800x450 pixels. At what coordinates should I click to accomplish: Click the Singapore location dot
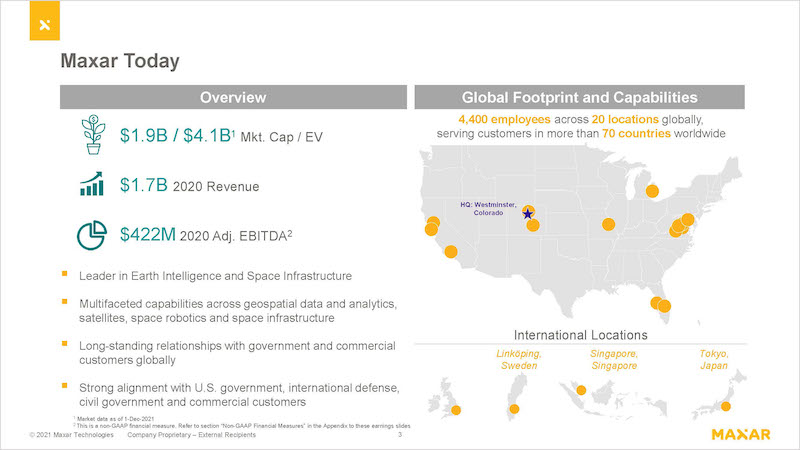[581, 390]
